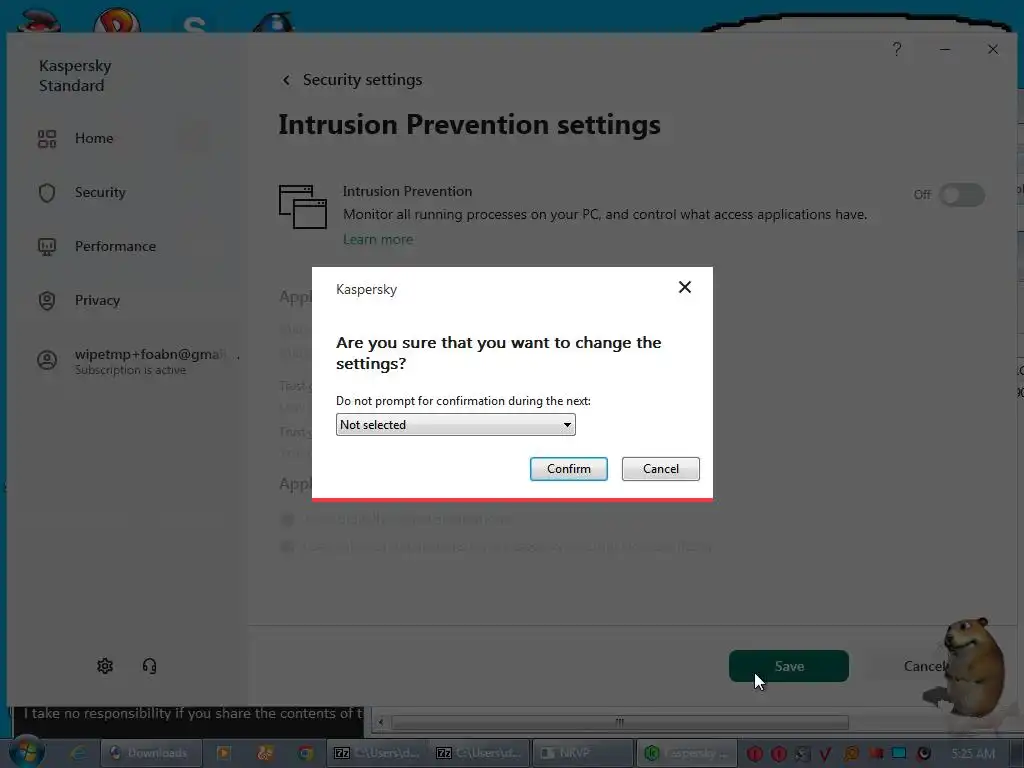The height and width of the screenshot is (768, 1024).
Task: Click the Save button
Action: coord(789,666)
